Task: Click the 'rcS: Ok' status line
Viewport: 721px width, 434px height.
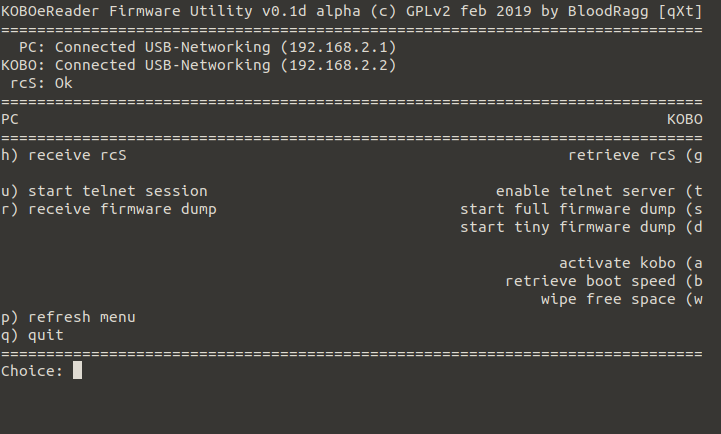Action: pos(41,83)
